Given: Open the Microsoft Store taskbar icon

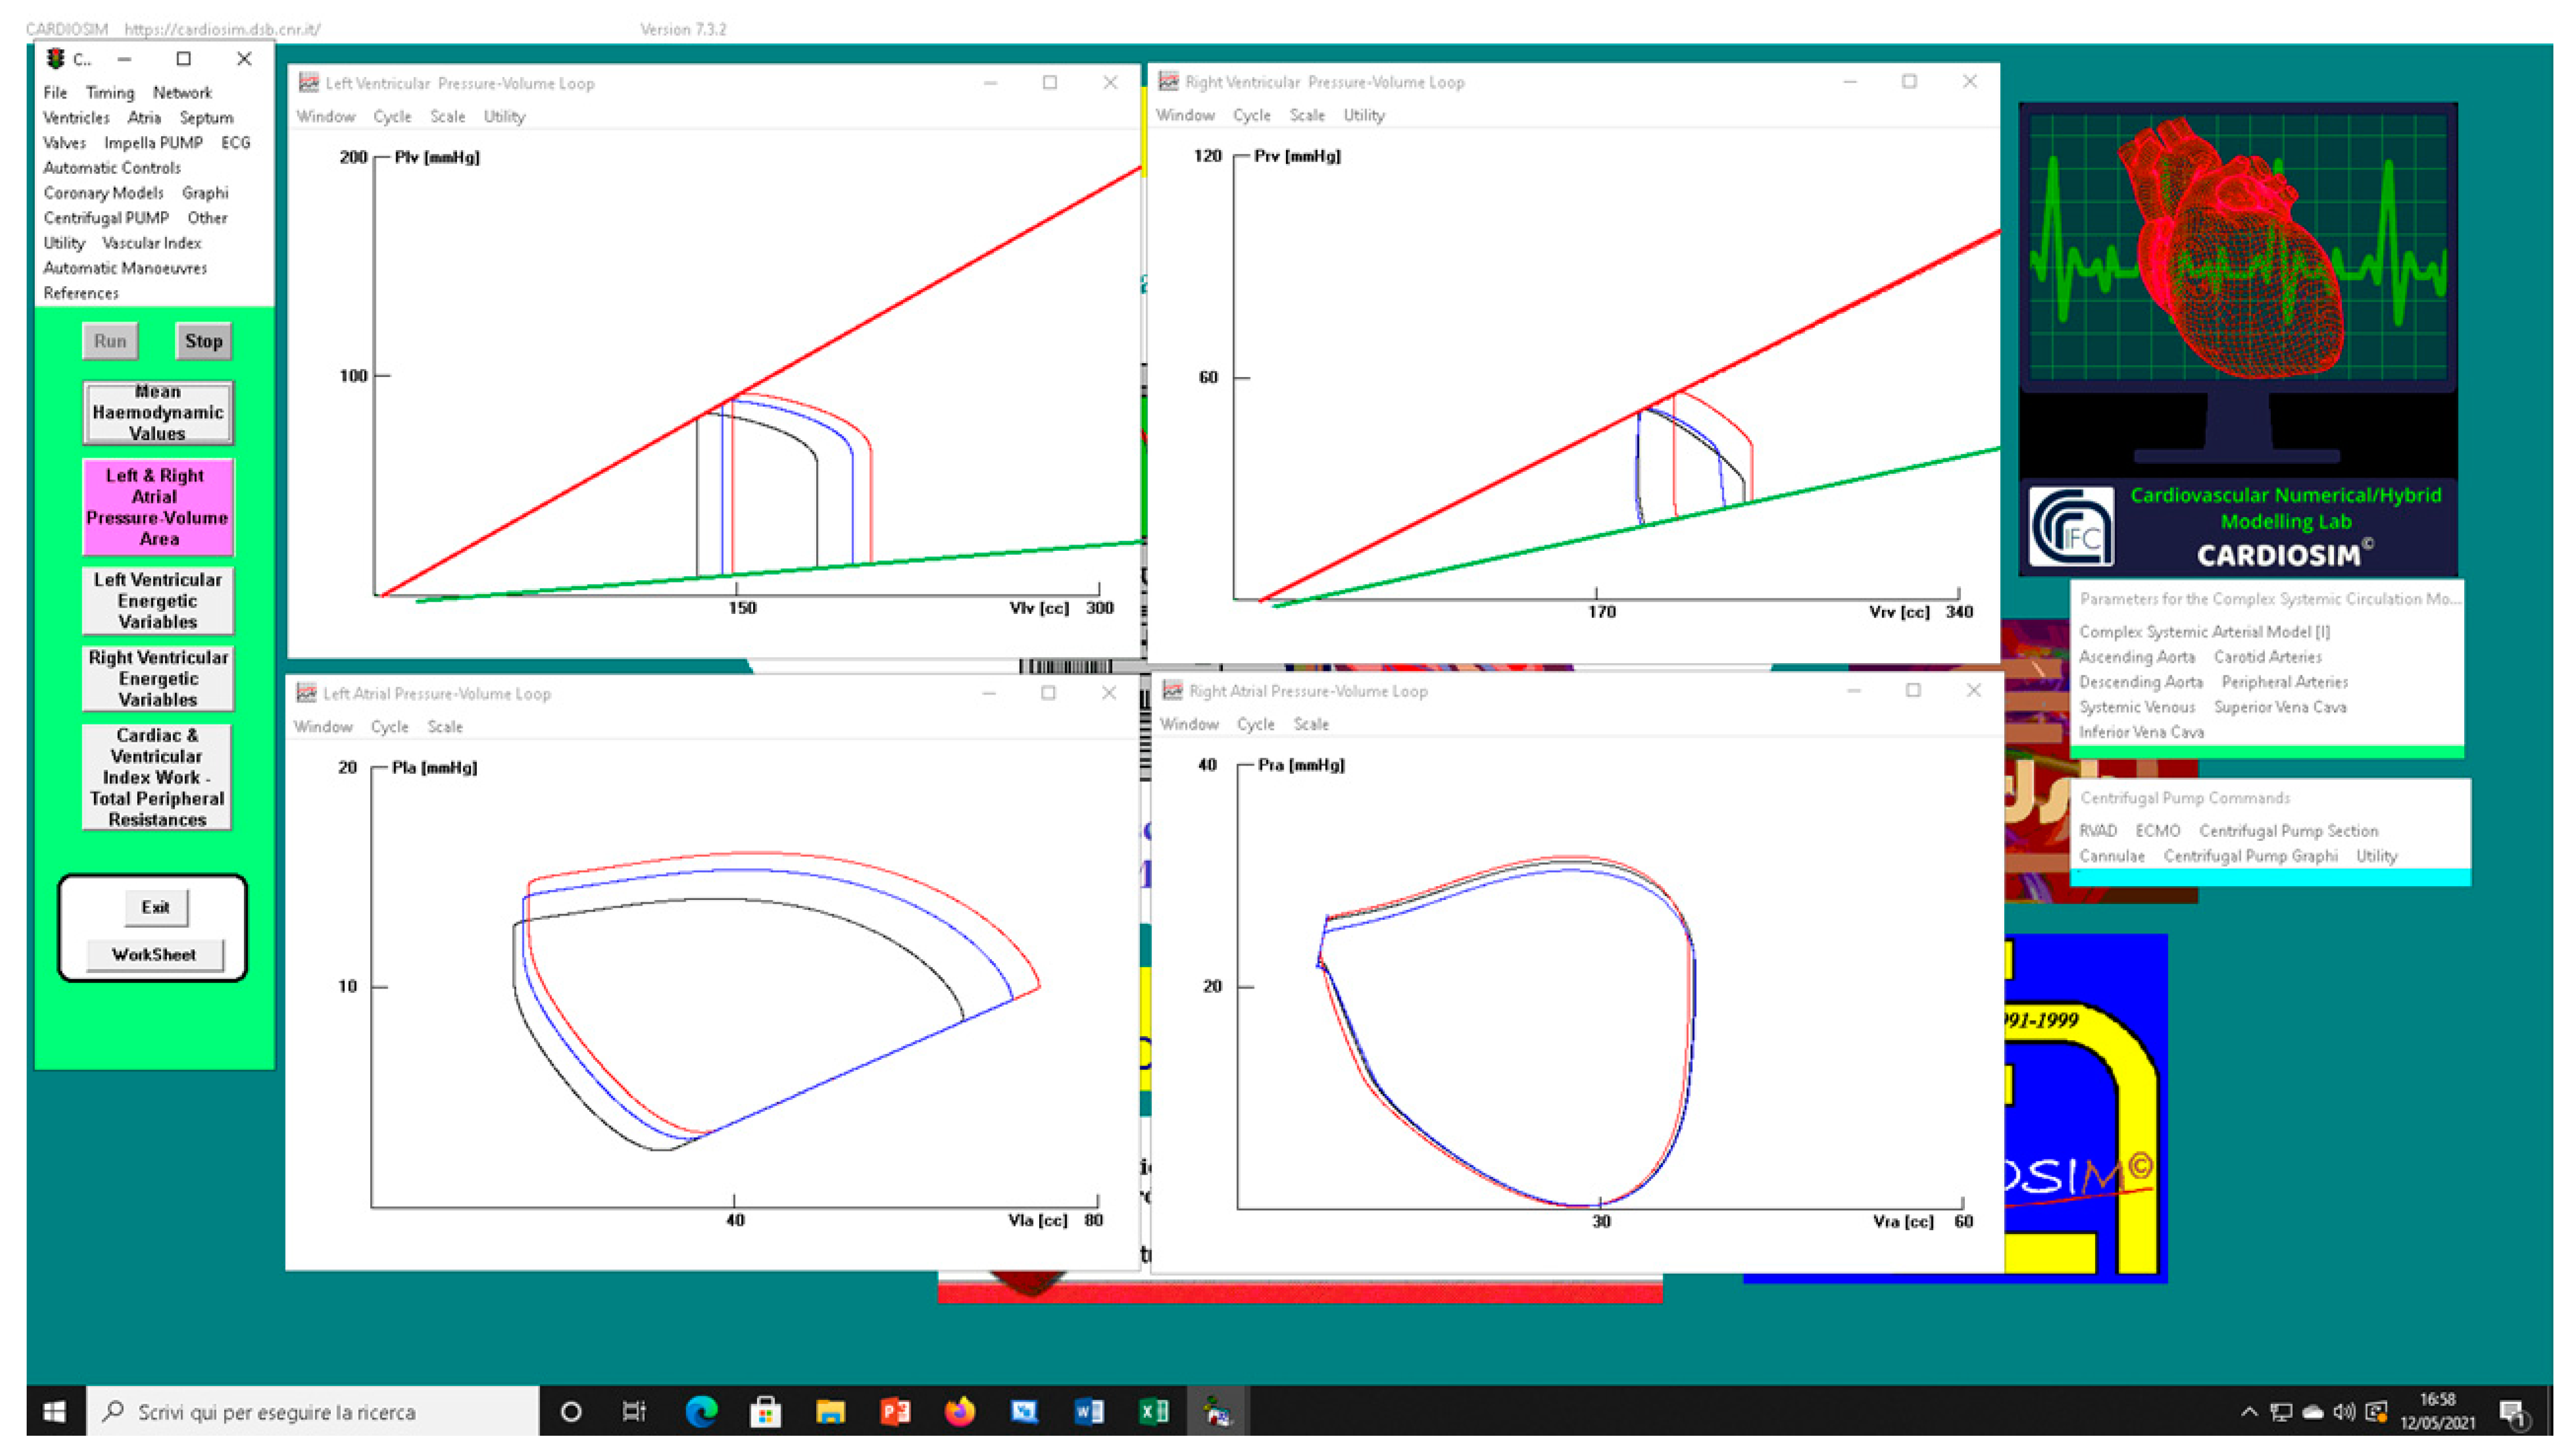Looking at the screenshot, I should point(766,1411).
